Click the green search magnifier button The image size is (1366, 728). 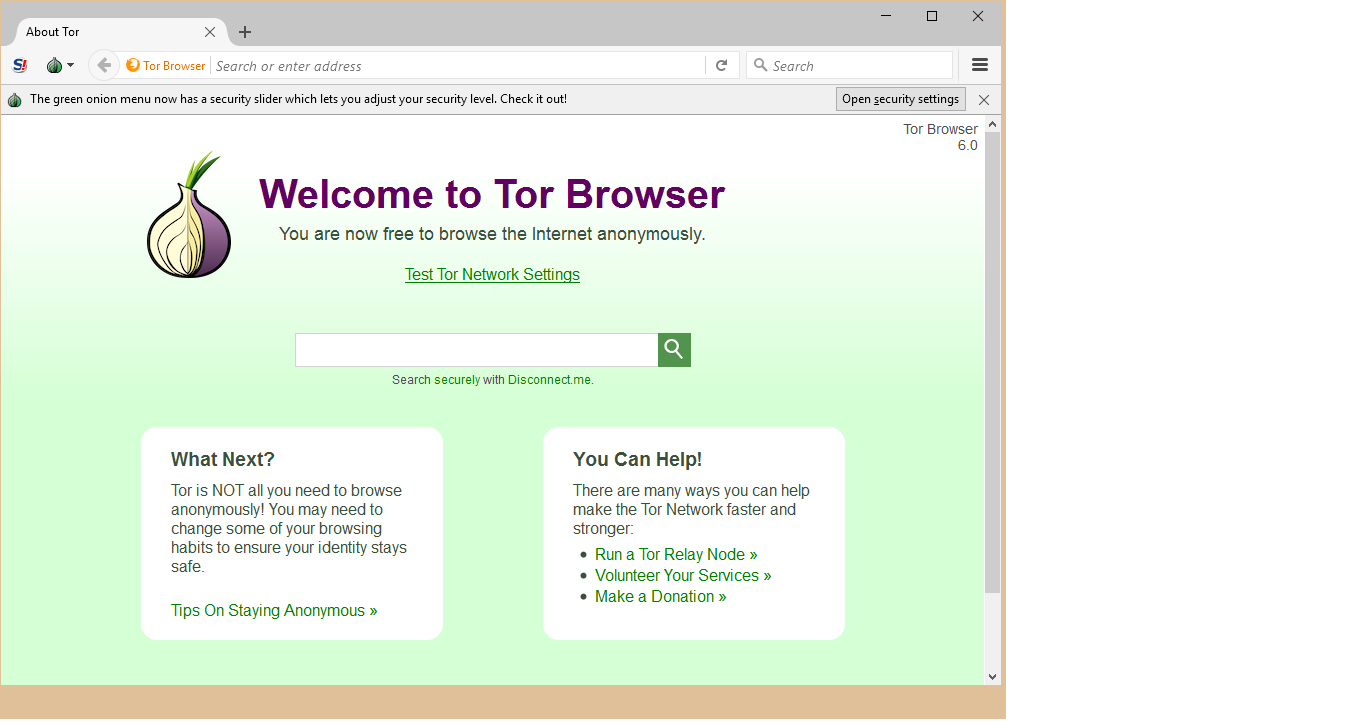[674, 350]
